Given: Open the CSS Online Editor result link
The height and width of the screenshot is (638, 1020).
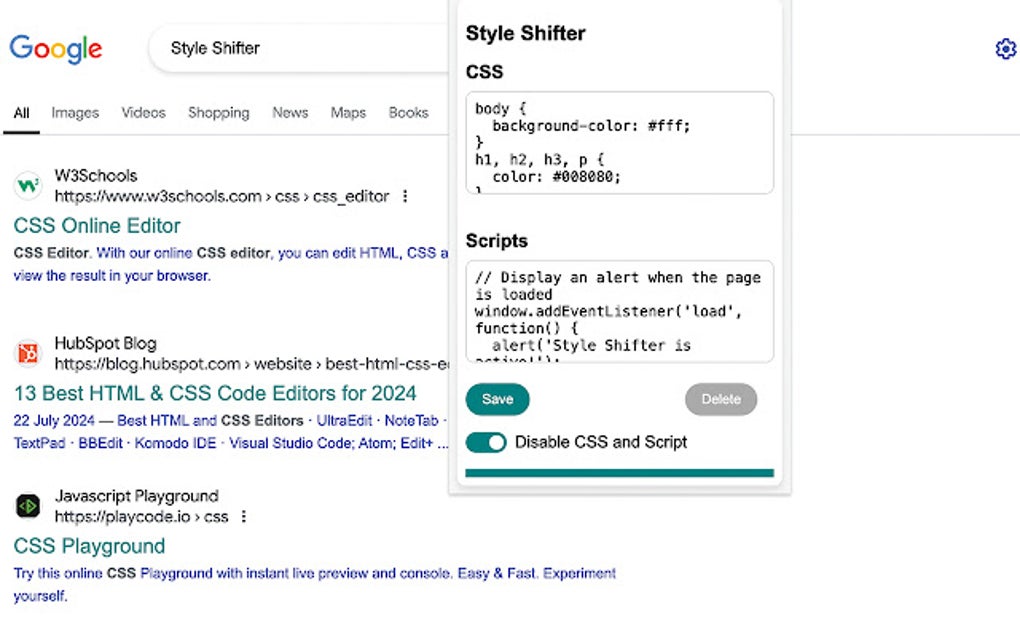Looking at the screenshot, I should point(97,226).
